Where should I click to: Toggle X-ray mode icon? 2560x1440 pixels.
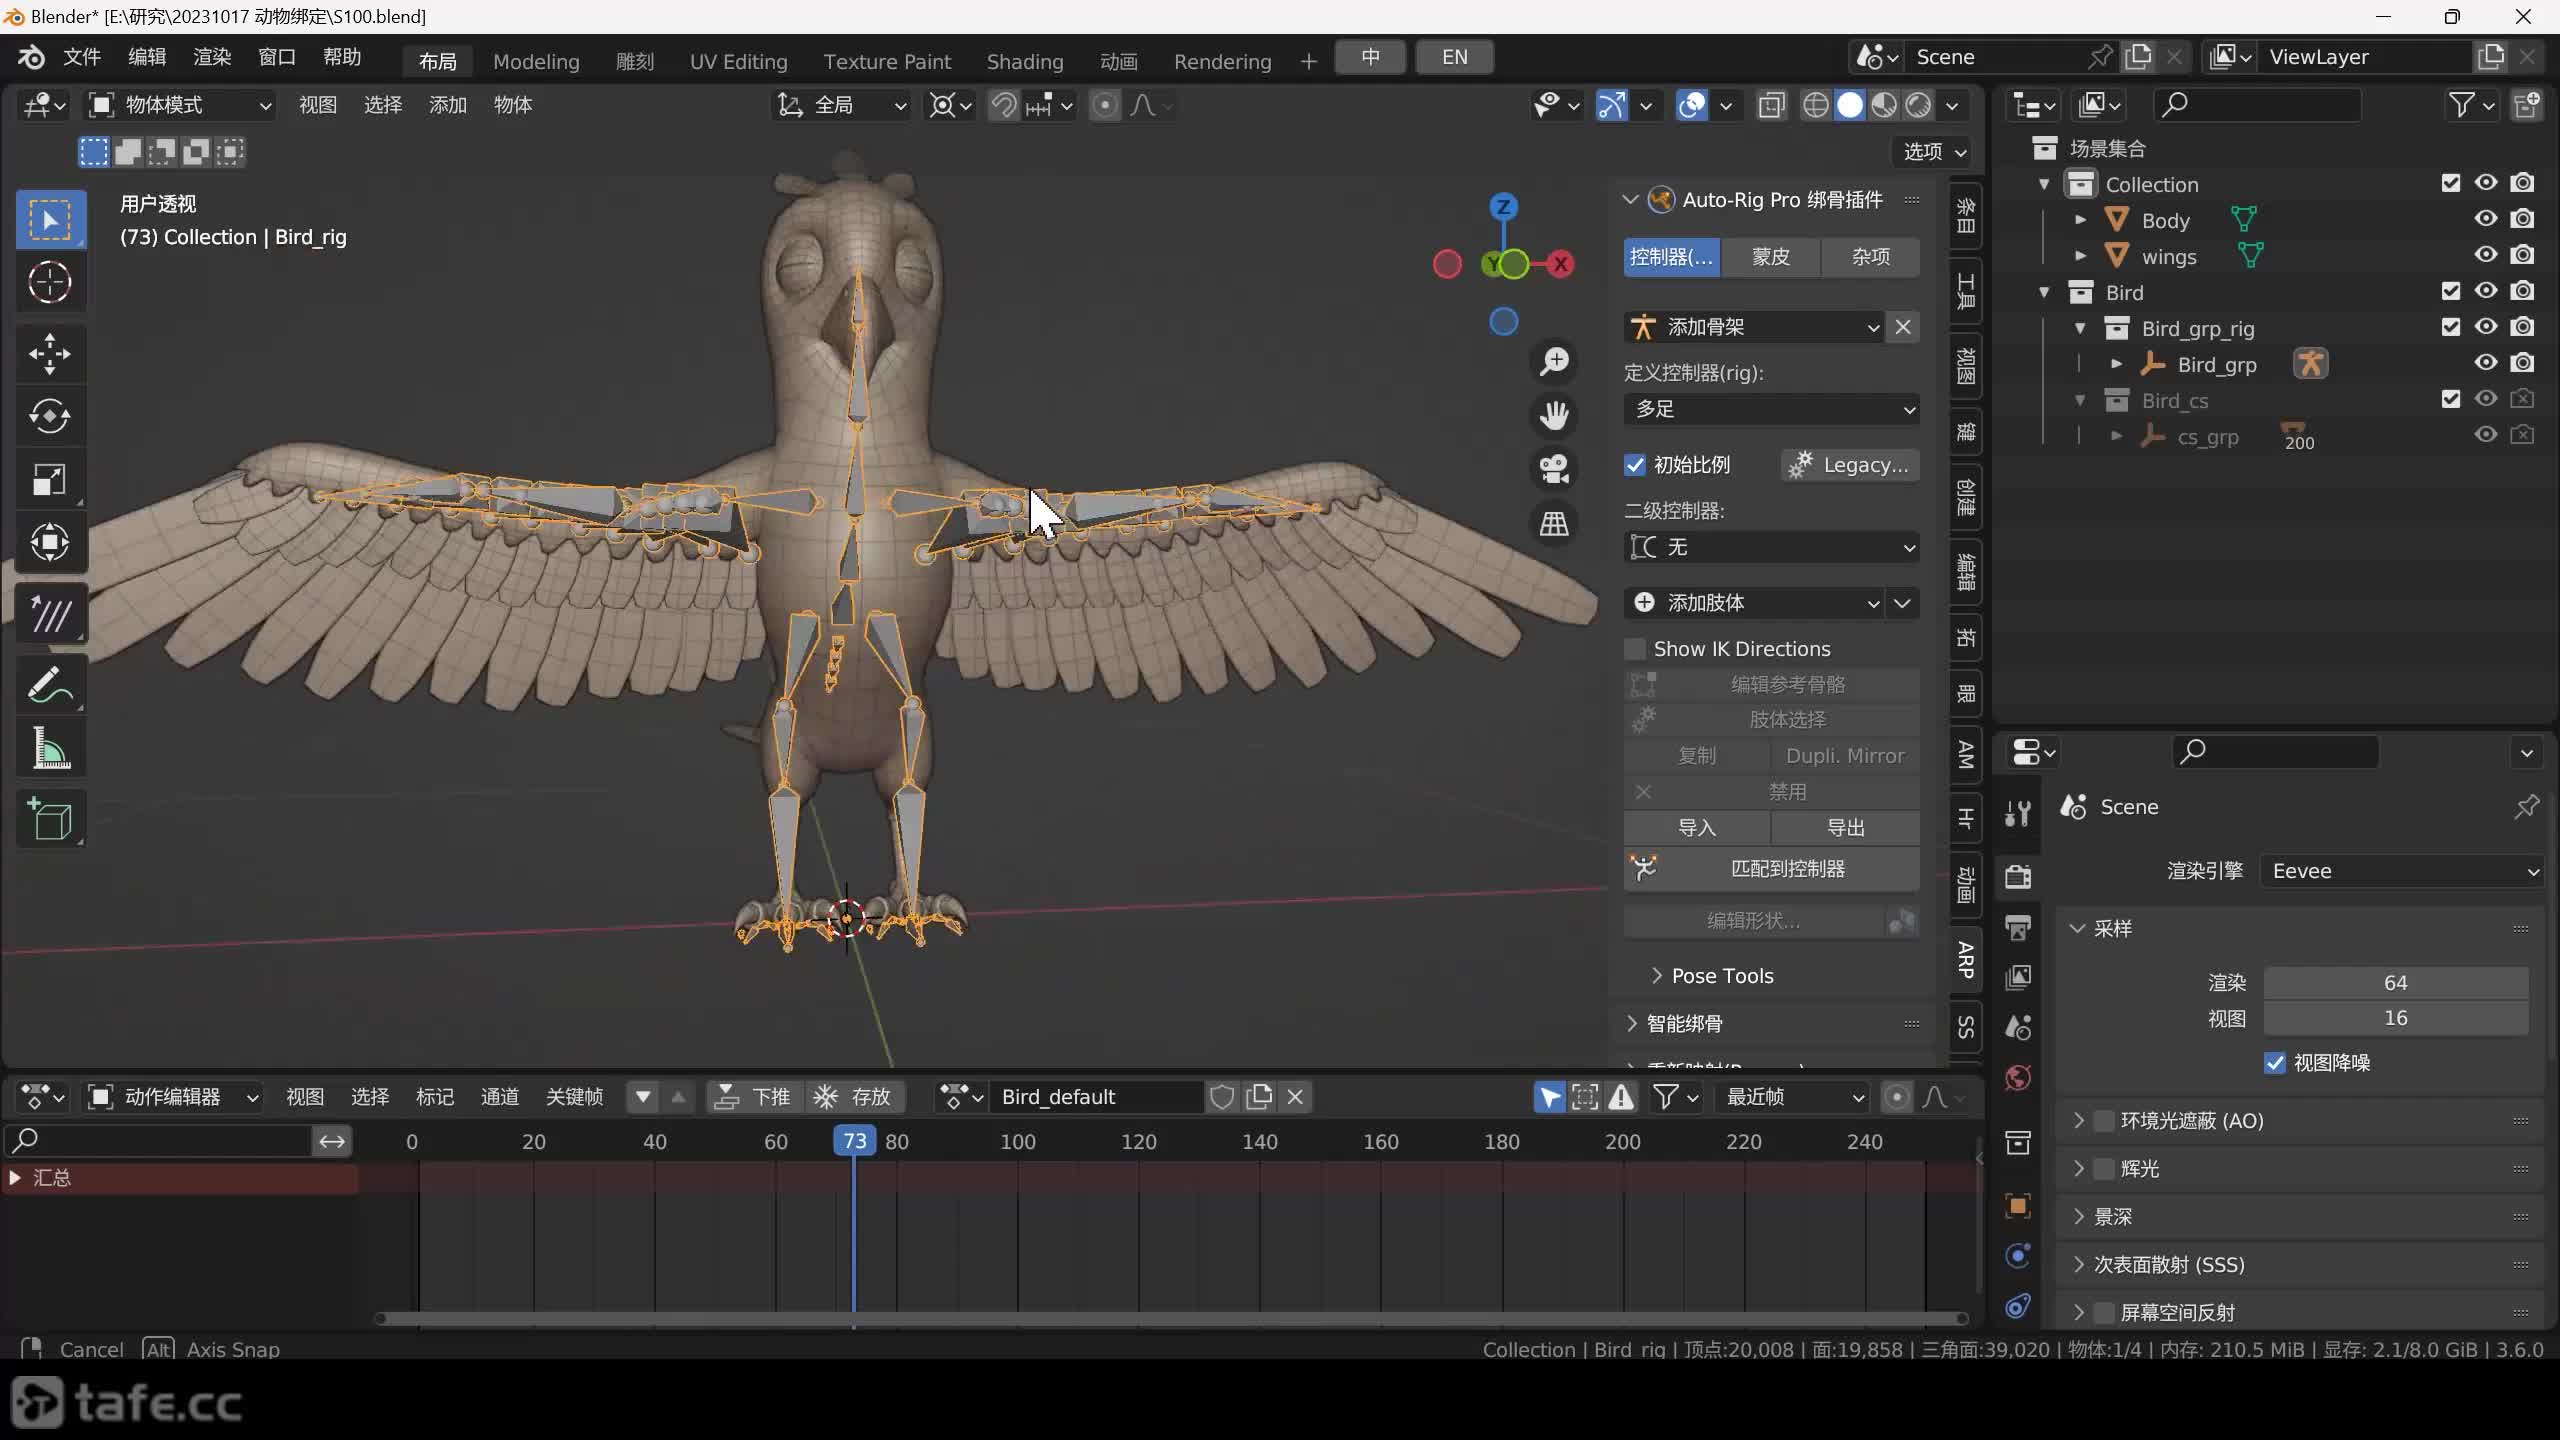1771,105
